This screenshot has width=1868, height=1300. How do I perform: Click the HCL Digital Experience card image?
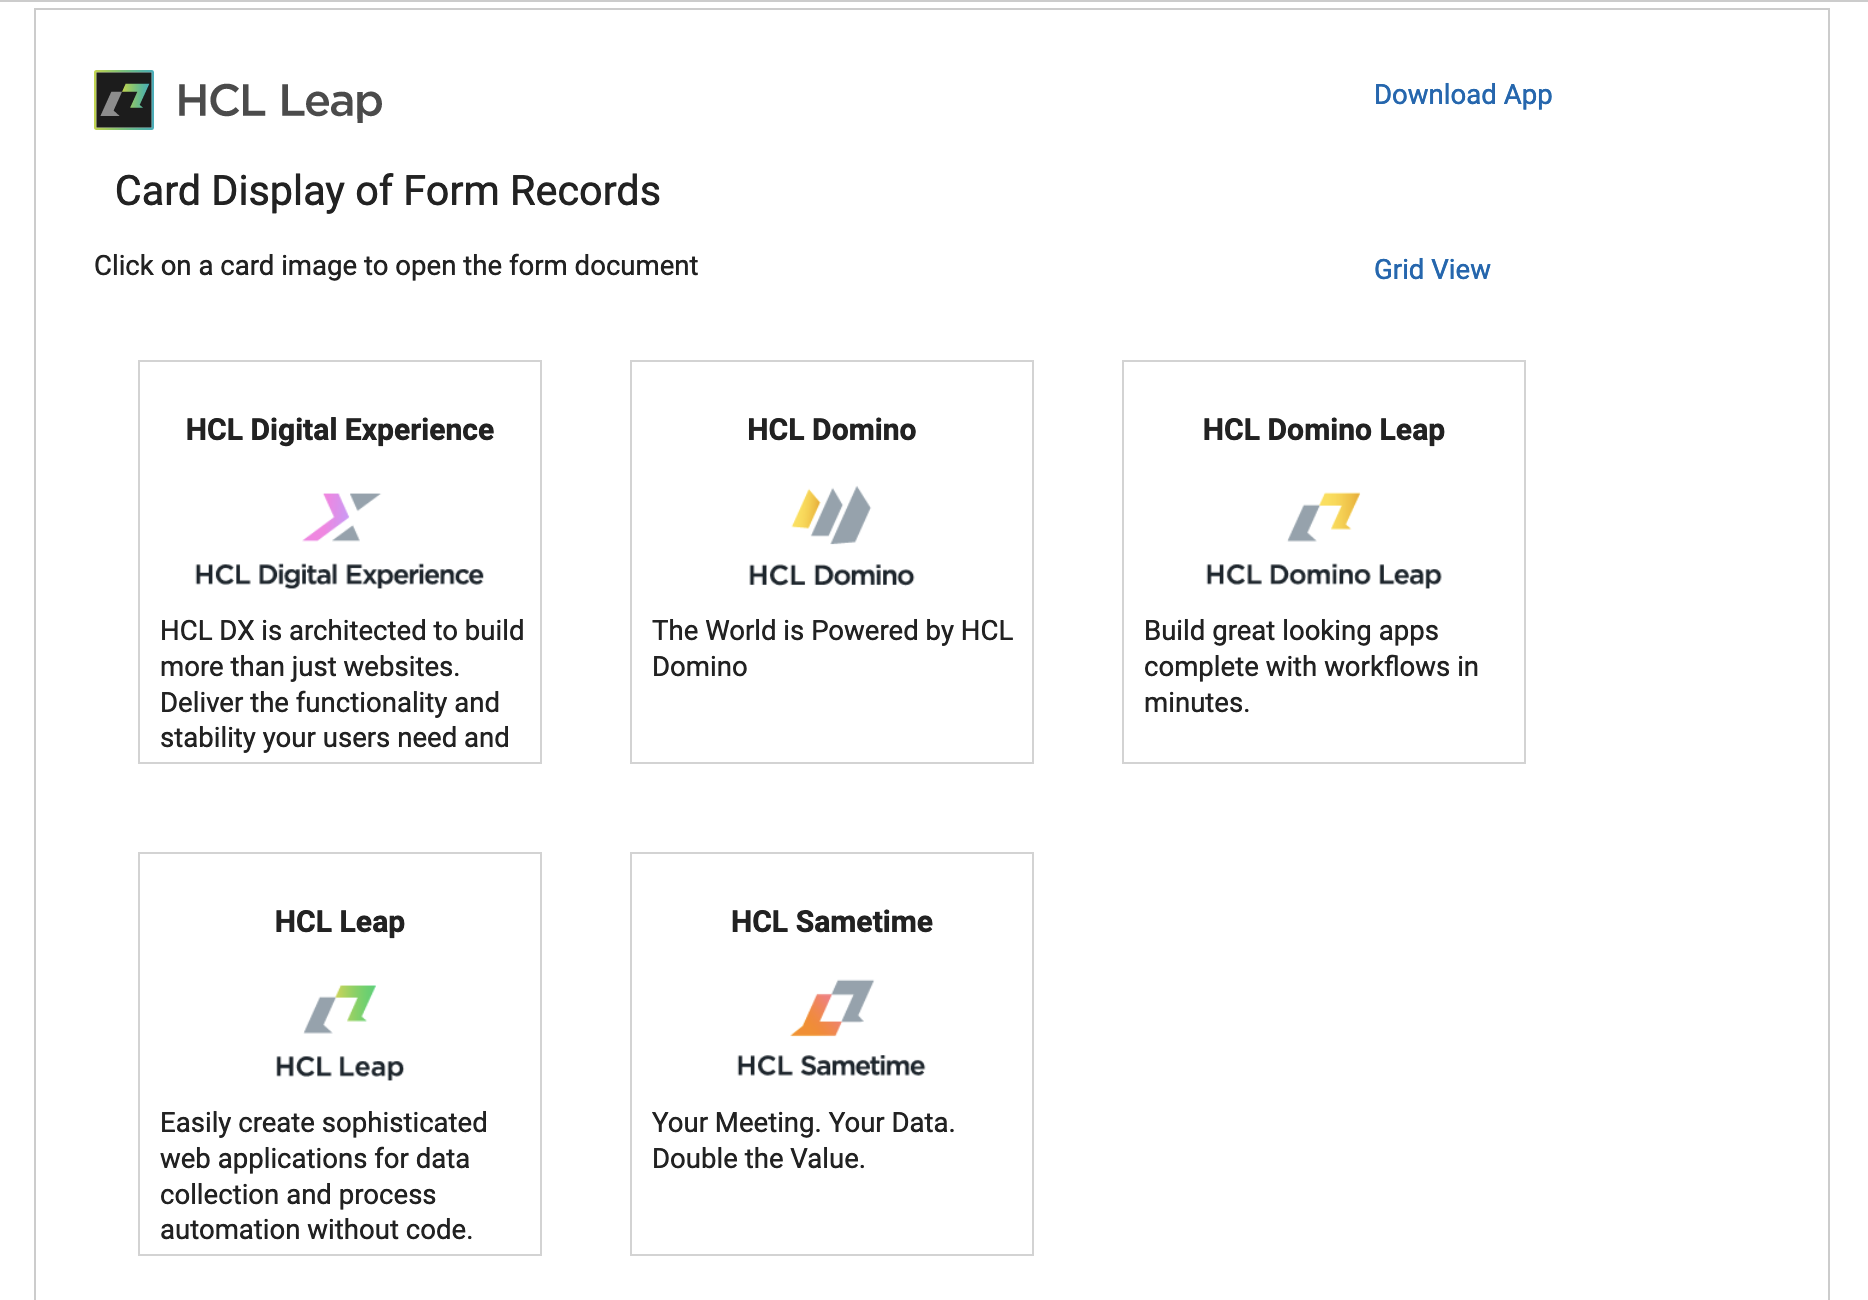point(340,538)
